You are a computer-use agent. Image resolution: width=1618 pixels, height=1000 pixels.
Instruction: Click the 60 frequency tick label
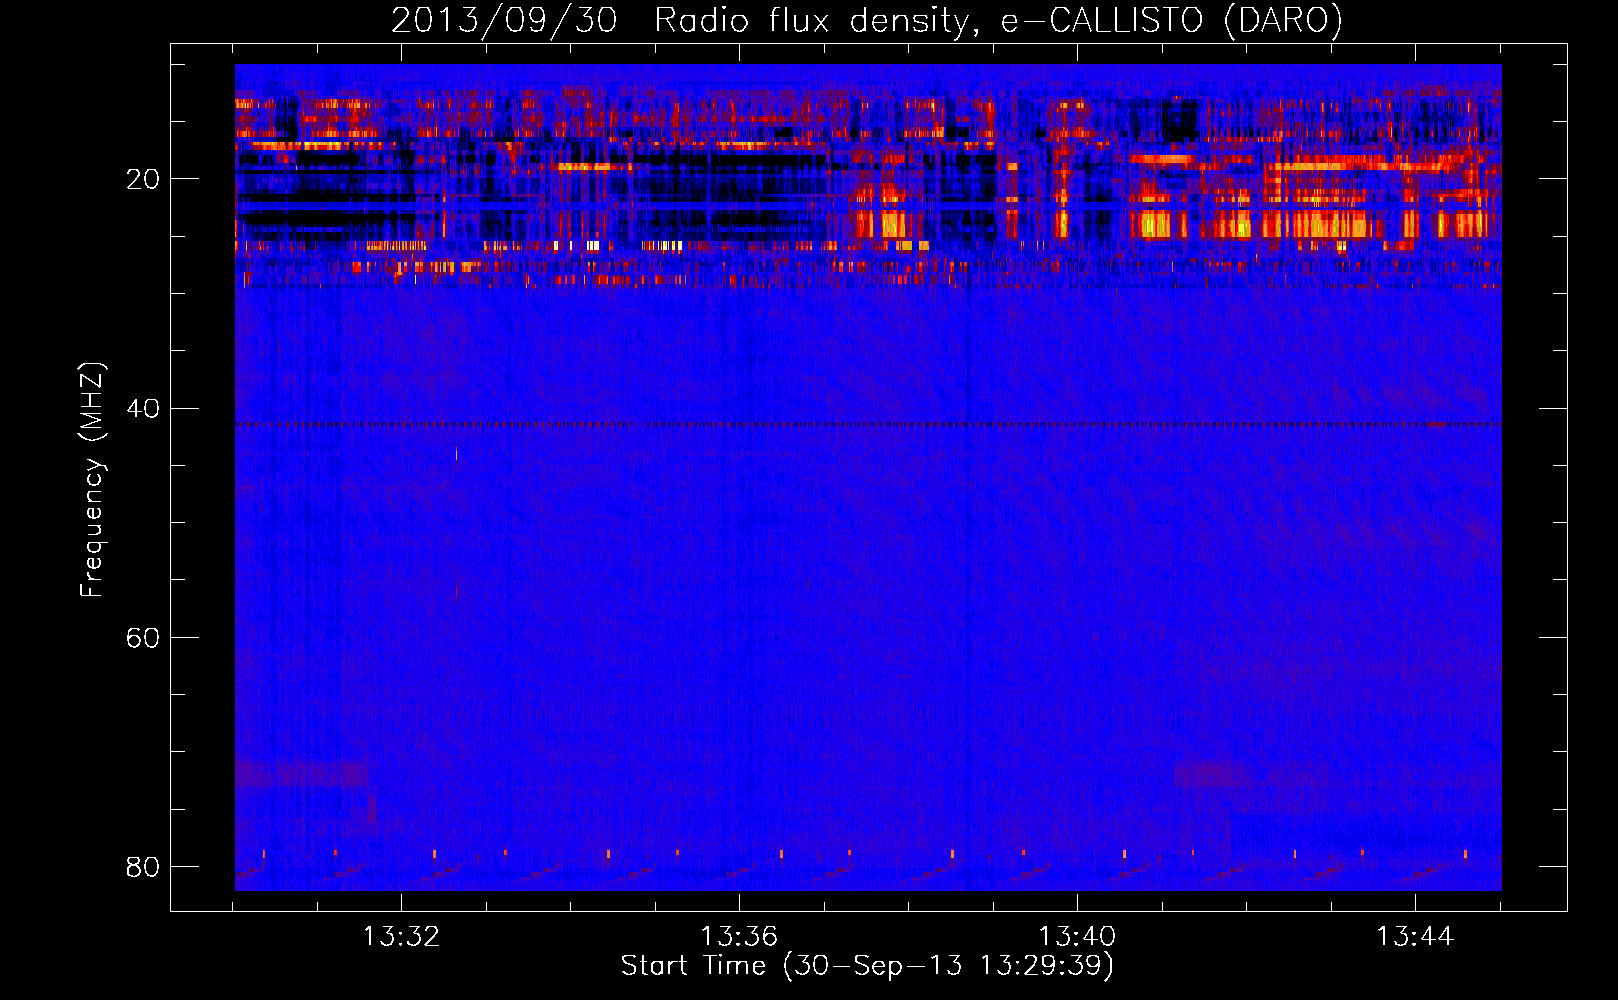click(x=143, y=637)
